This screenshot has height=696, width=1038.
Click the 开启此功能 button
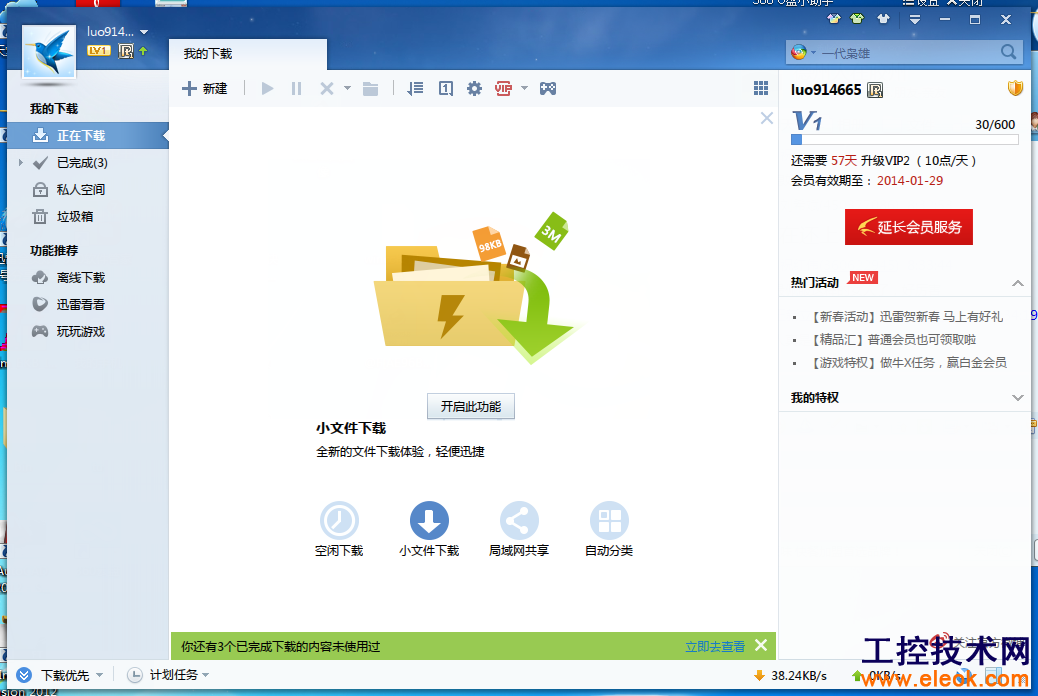pyautogui.click(x=471, y=407)
